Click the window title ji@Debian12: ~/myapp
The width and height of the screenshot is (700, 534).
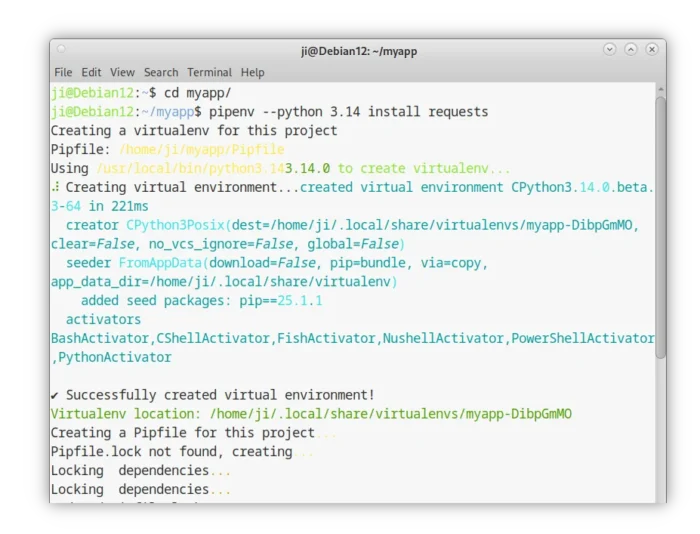(359, 51)
